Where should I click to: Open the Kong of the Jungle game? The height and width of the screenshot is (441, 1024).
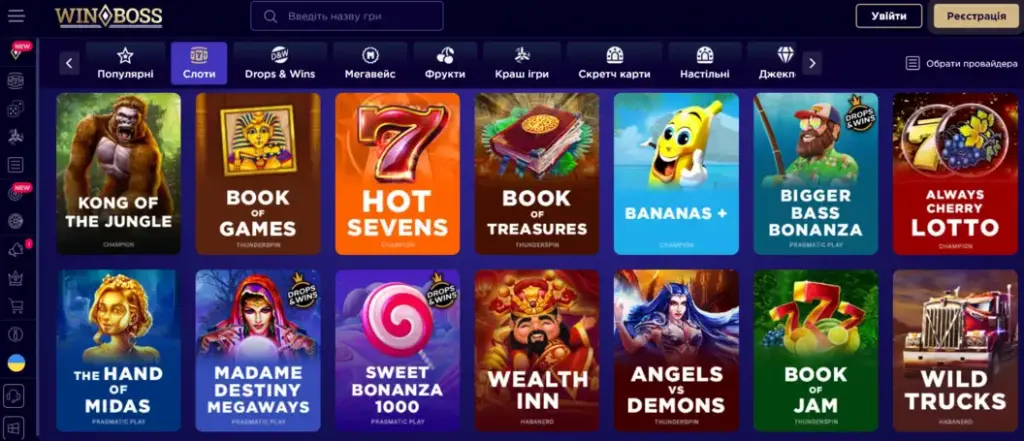(118, 173)
